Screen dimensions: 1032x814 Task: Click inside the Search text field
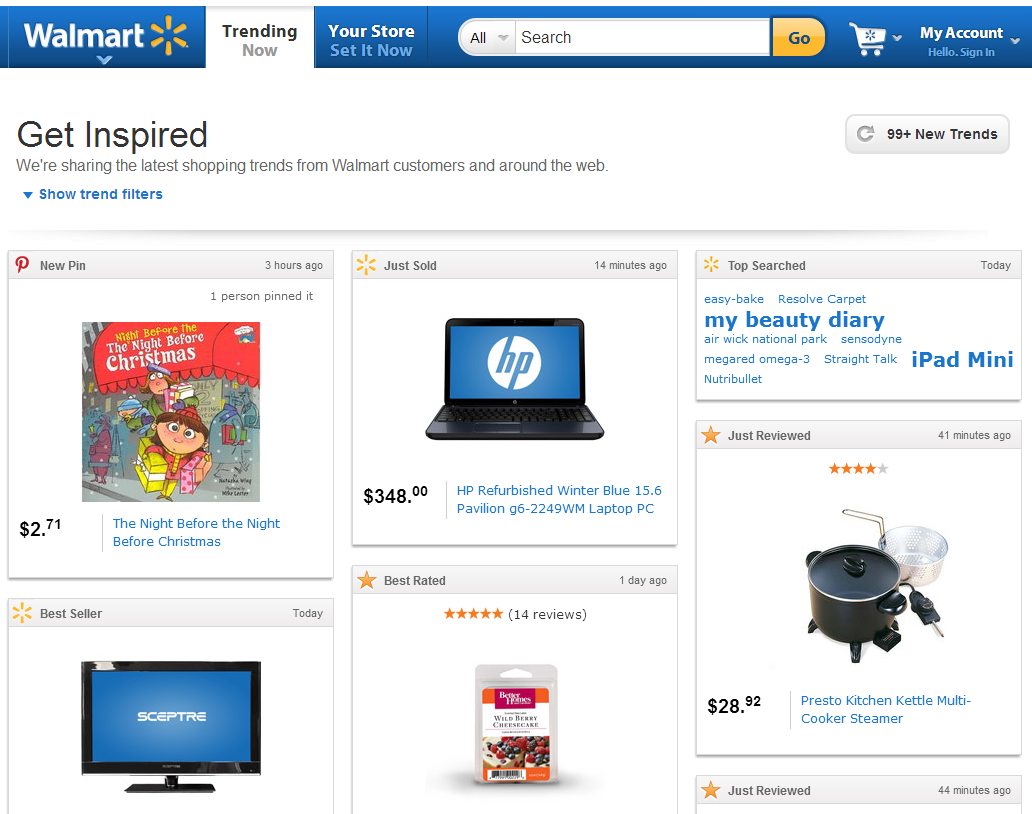point(642,38)
